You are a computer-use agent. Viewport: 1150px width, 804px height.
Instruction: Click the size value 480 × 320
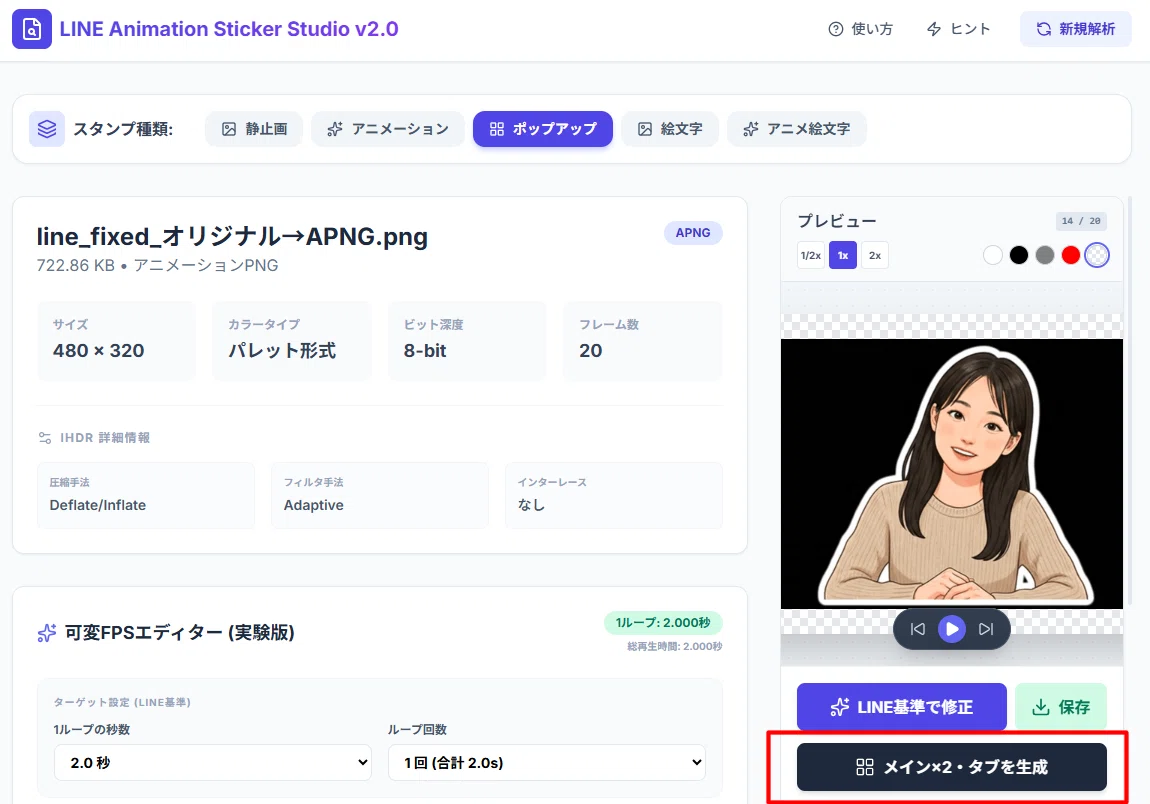(98, 351)
